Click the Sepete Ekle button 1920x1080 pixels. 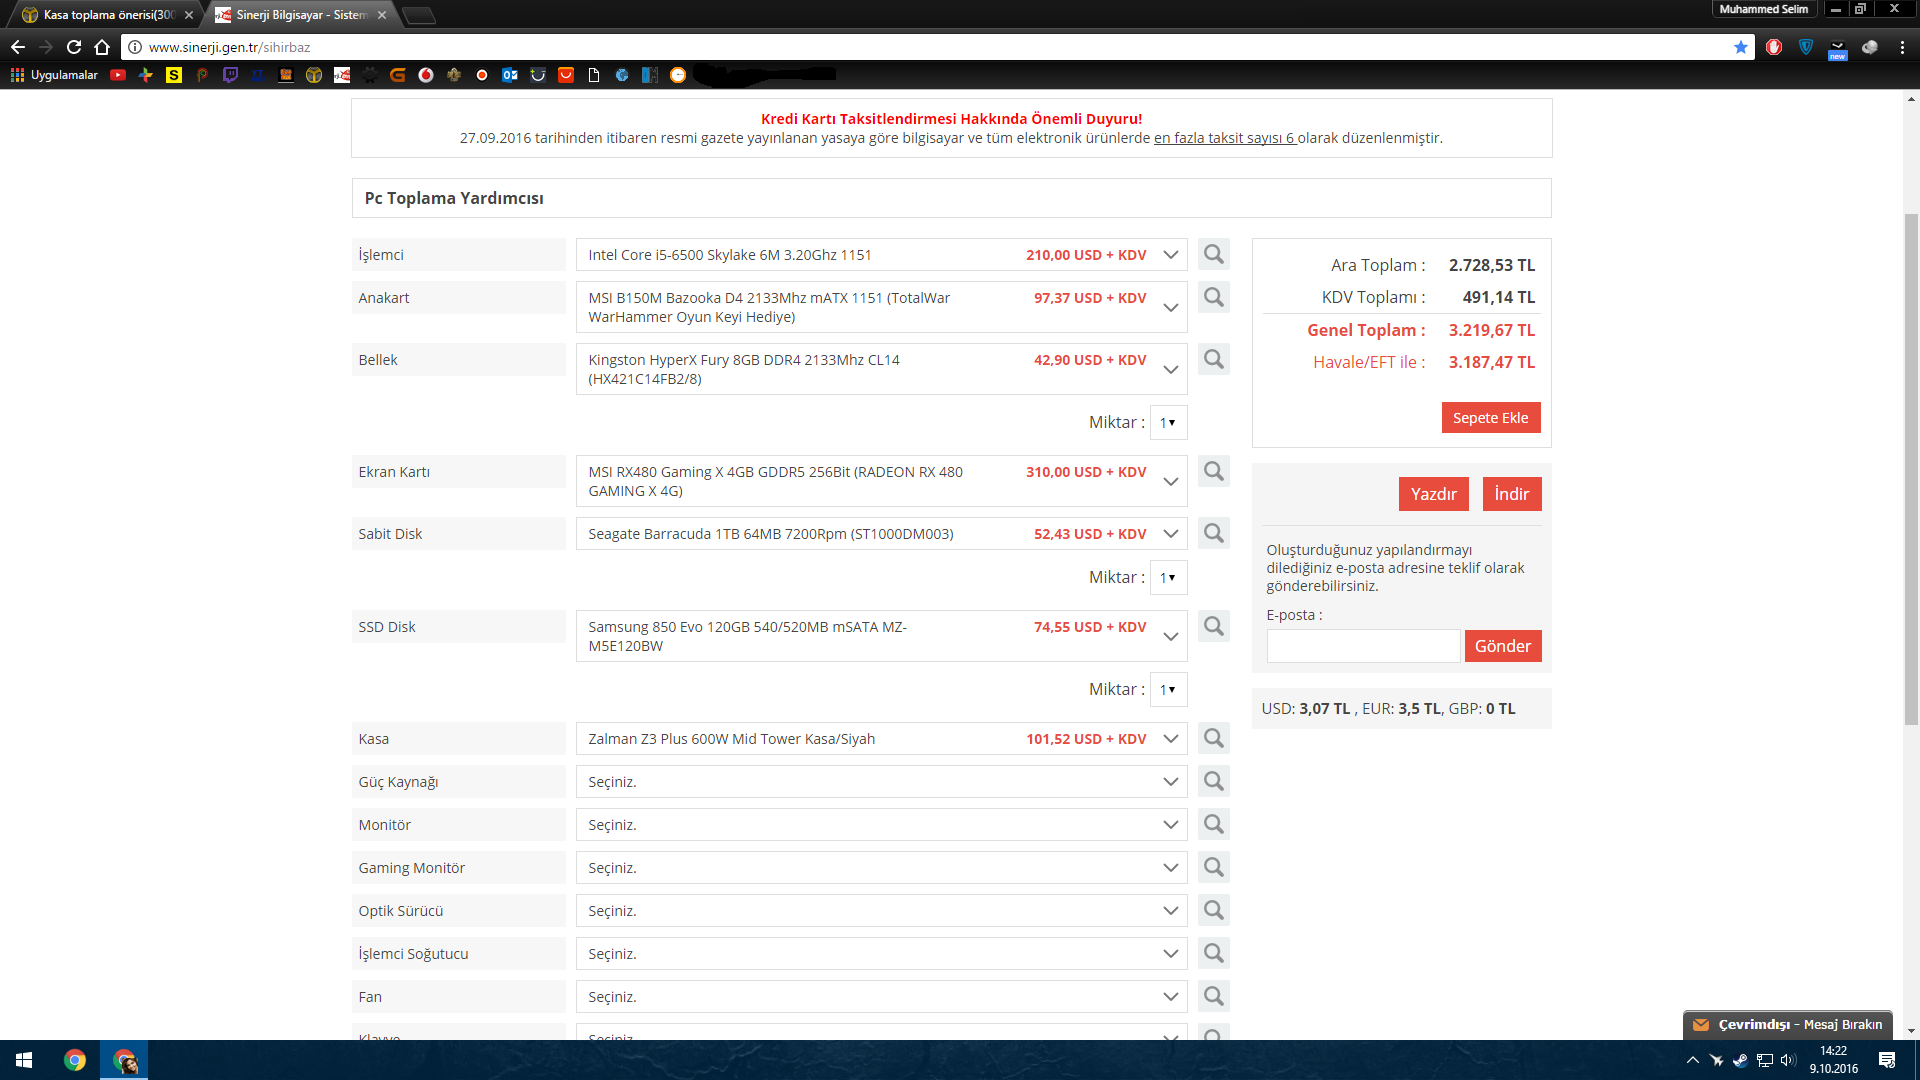(x=1490, y=418)
